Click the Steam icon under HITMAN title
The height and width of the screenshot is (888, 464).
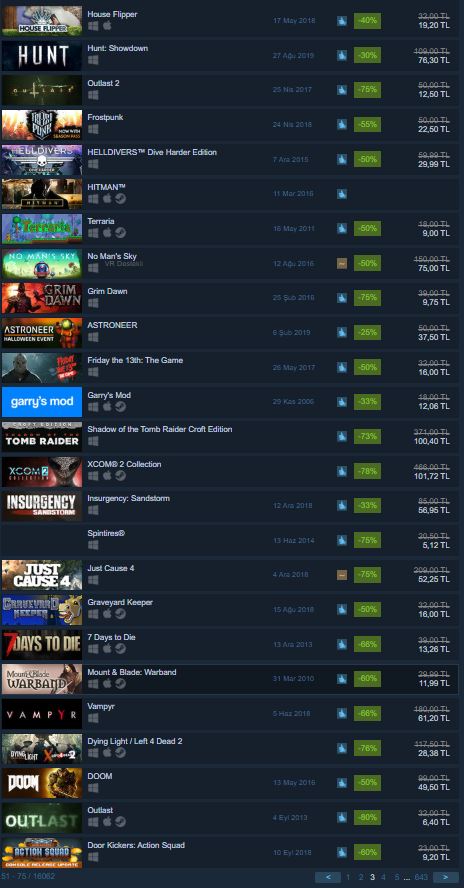[x=121, y=198]
